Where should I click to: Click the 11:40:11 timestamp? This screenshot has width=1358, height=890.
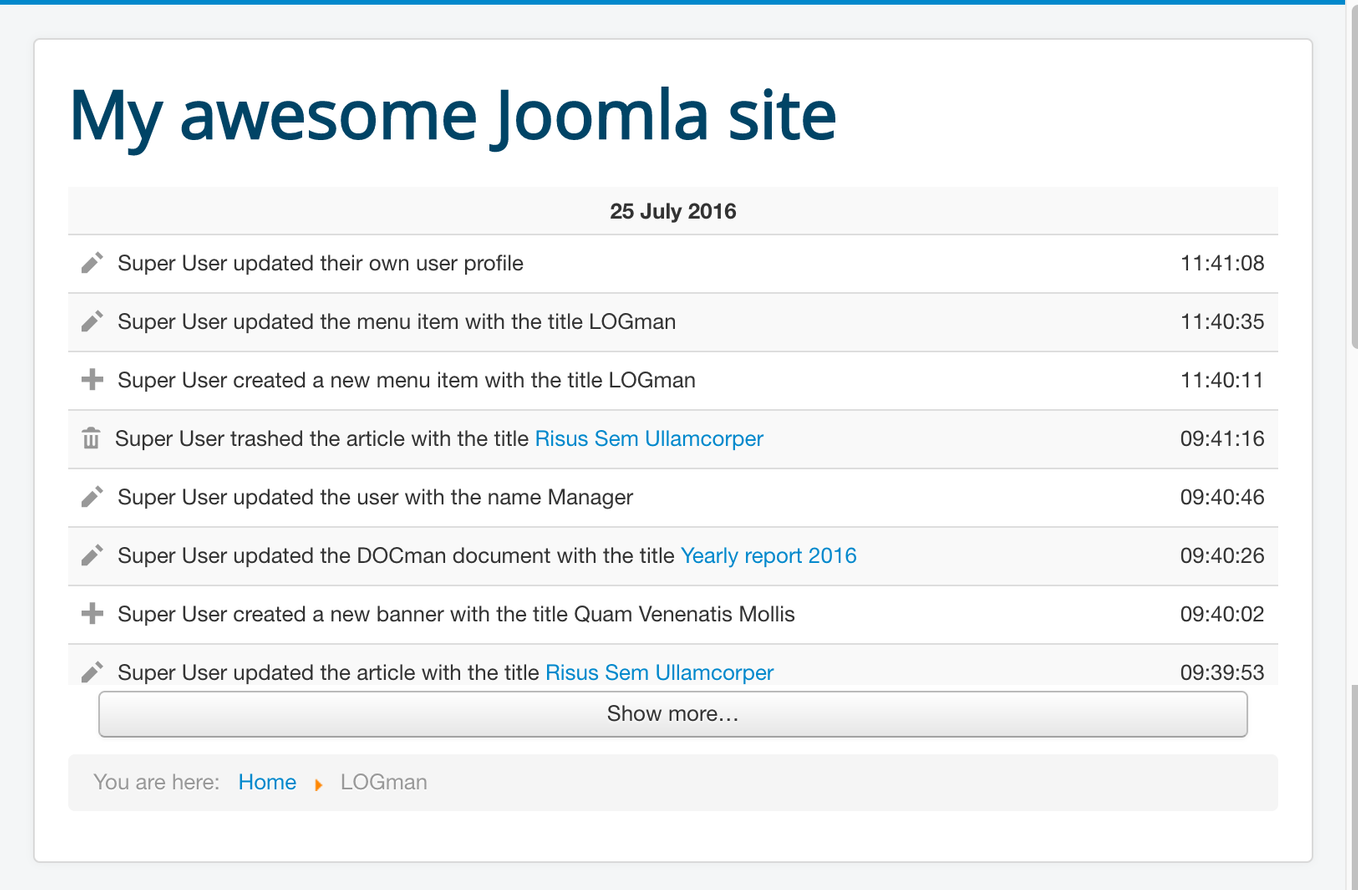pyautogui.click(x=1222, y=380)
